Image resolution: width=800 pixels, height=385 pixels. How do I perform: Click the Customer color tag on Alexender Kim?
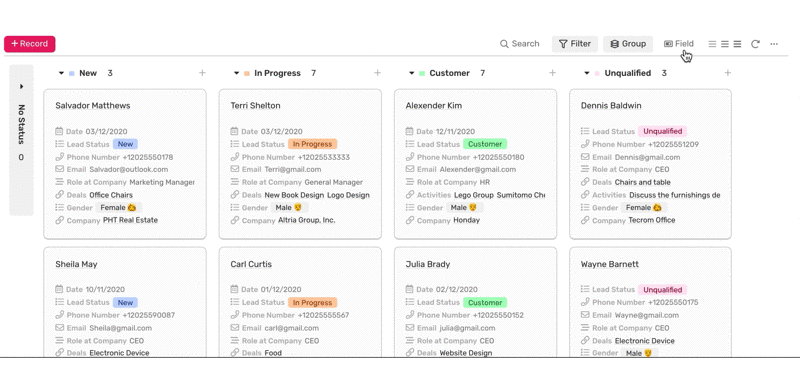click(x=485, y=144)
